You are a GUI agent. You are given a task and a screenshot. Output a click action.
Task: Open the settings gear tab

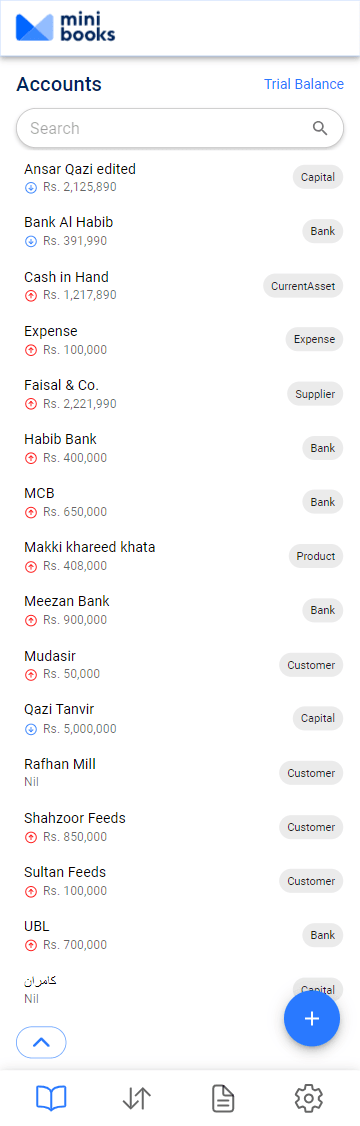click(309, 1098)
